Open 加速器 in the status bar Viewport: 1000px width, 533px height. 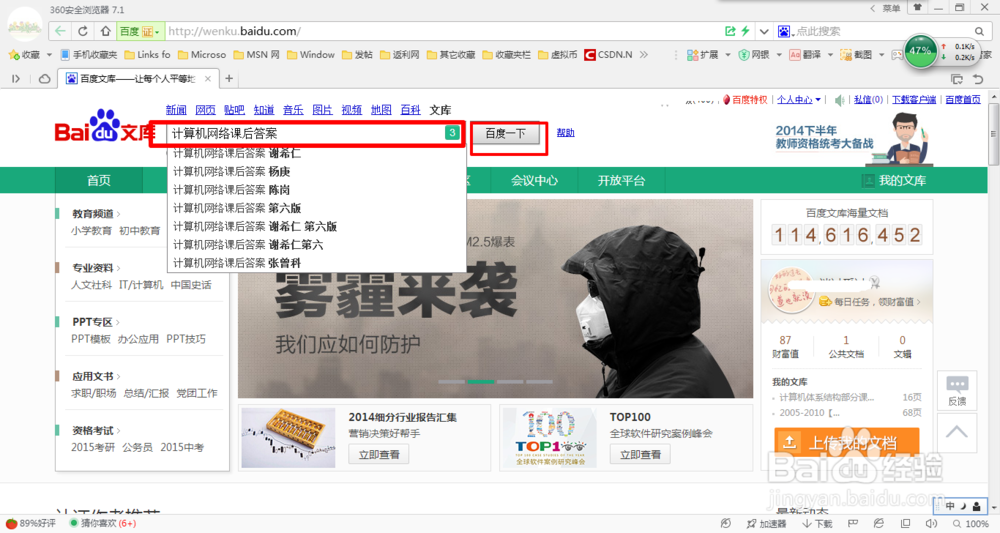[x=767, y=524]
